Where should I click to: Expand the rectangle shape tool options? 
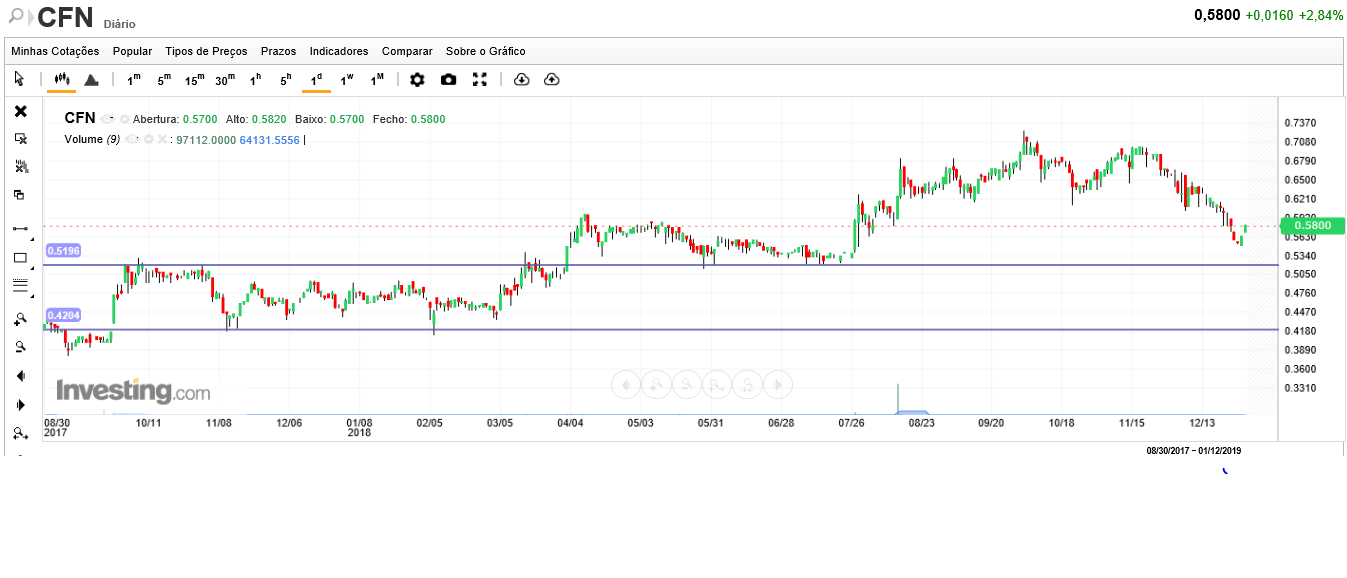pos(32,268)
